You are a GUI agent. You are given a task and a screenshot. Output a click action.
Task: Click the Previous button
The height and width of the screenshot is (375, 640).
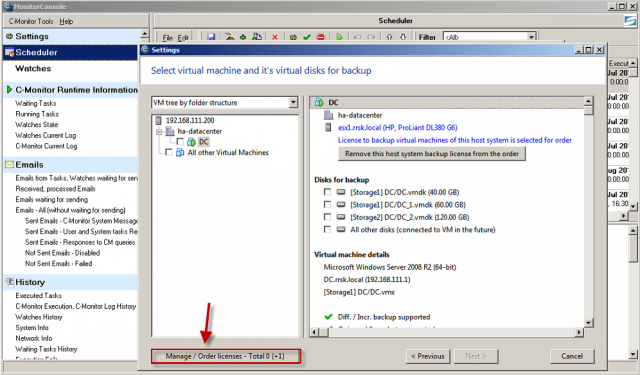(428, 356)
